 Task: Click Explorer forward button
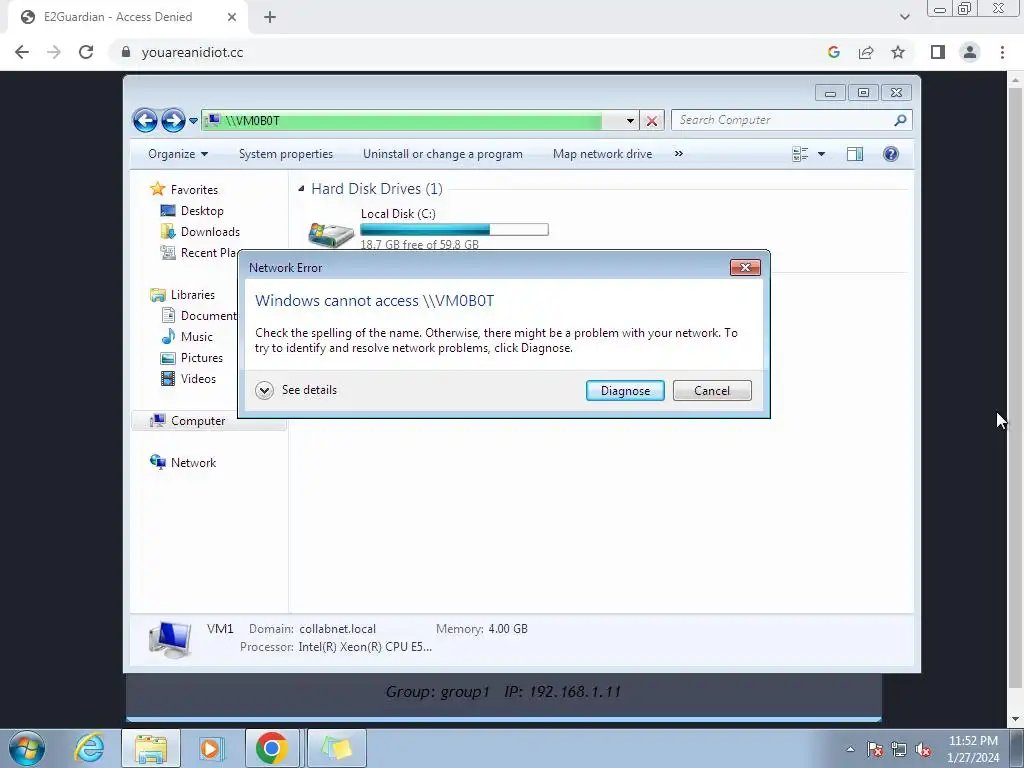coord(172,120)
